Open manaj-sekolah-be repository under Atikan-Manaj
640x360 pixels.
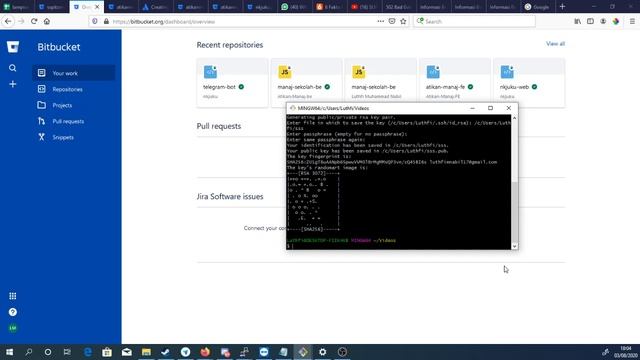307,83
